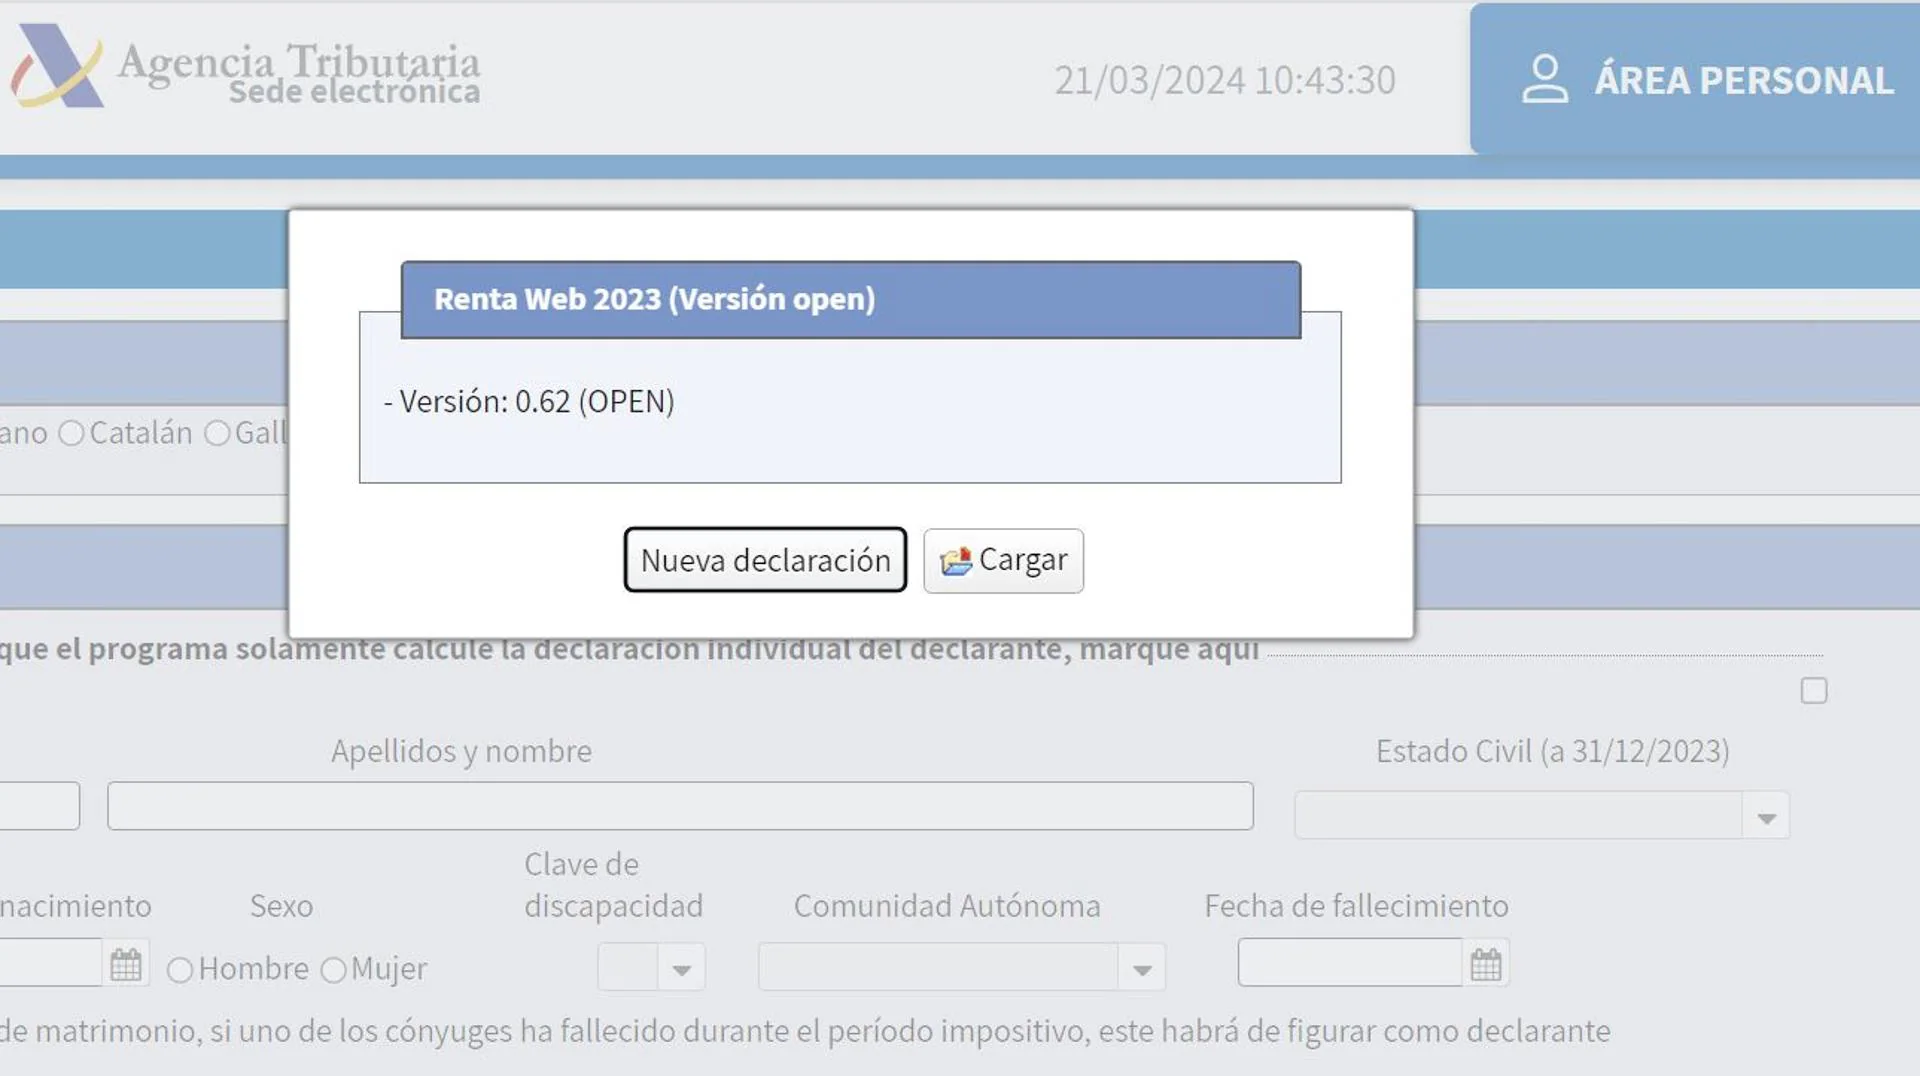1920x1076 pixels.
Task: Select the Gallego language radio button
Action: 217,433
